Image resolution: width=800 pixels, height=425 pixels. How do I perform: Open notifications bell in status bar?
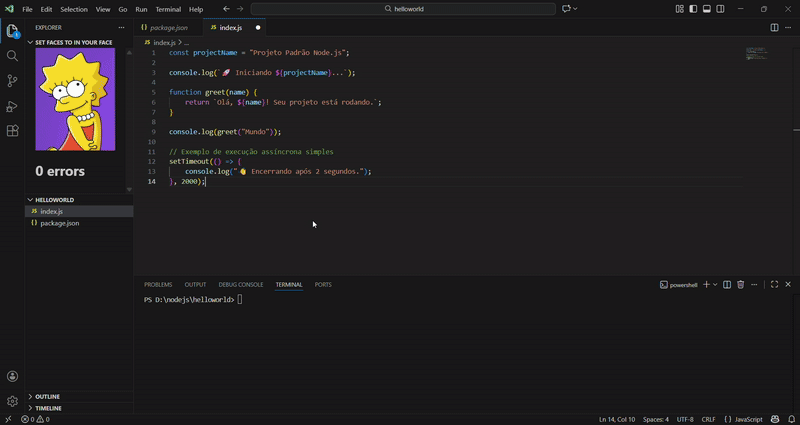coord(789,419)
